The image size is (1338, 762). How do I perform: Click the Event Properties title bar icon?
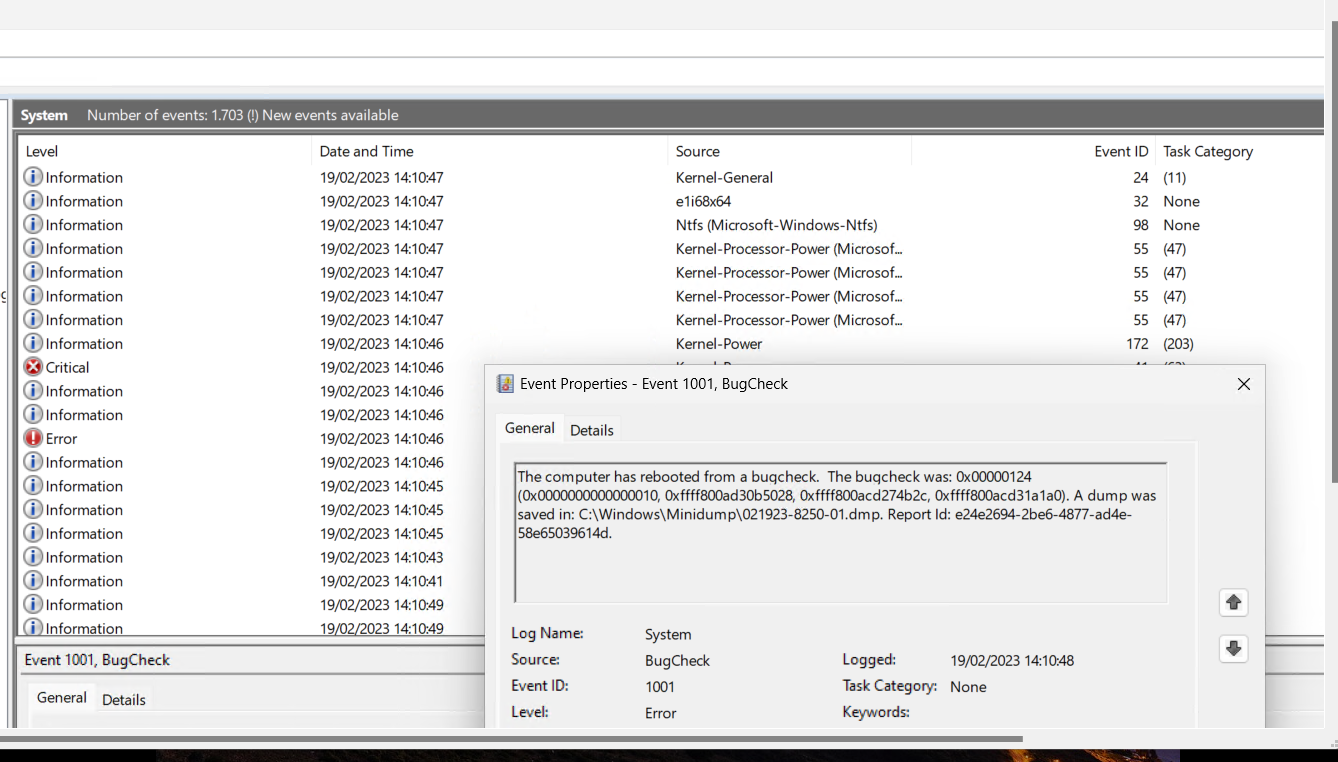pyautogui.click(x=505, y=384)
